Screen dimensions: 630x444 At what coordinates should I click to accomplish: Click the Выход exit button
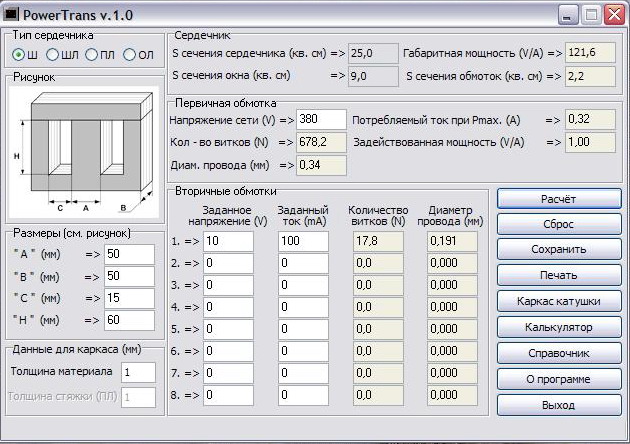coord(558,405)
